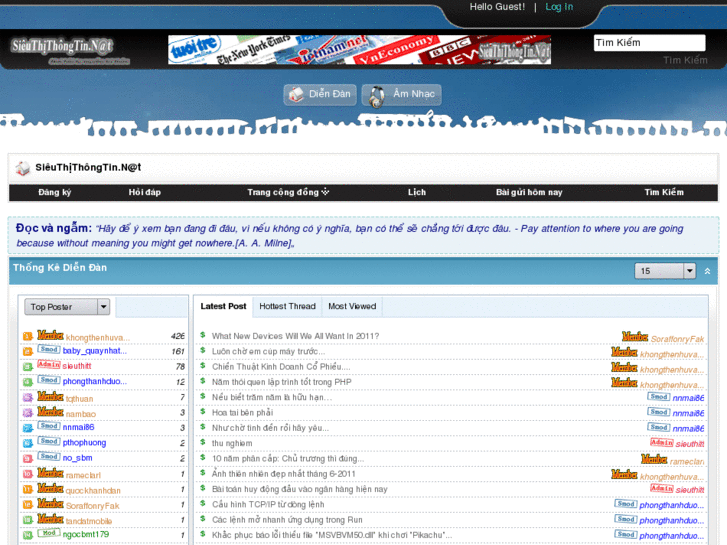Open thread Hoa tai bên phải

(242, 412)
